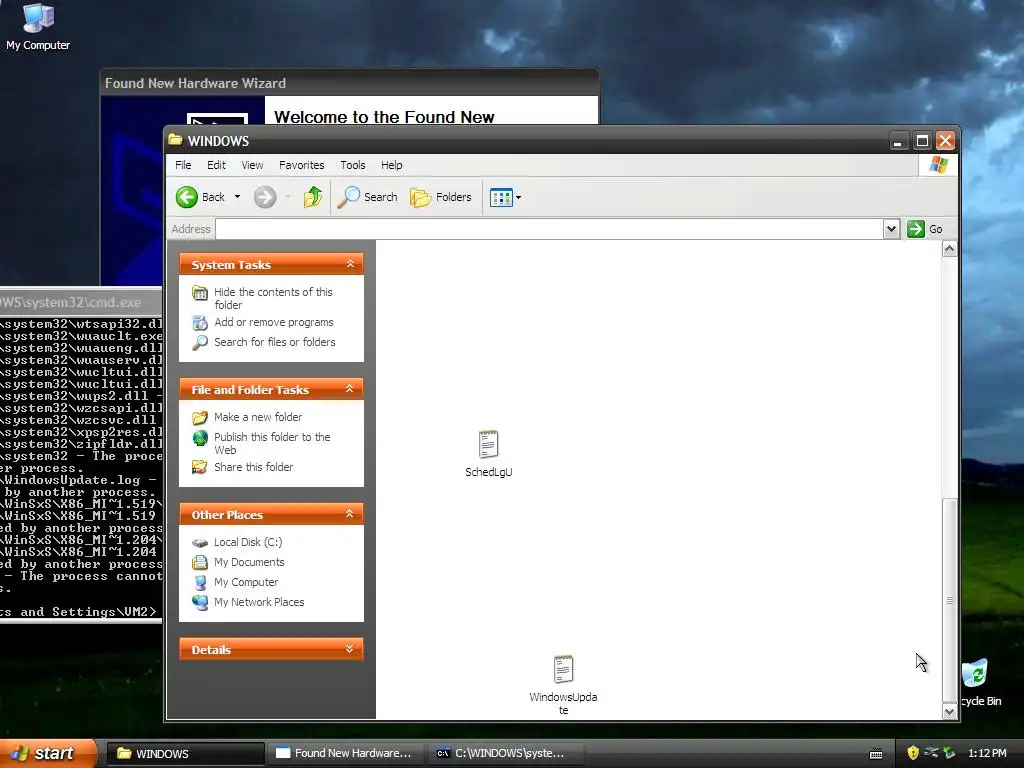The height and width of the screenshot is (768, 1024).
Task: Click the scrollbar up arrow
Action: click(x=950, y=249)
